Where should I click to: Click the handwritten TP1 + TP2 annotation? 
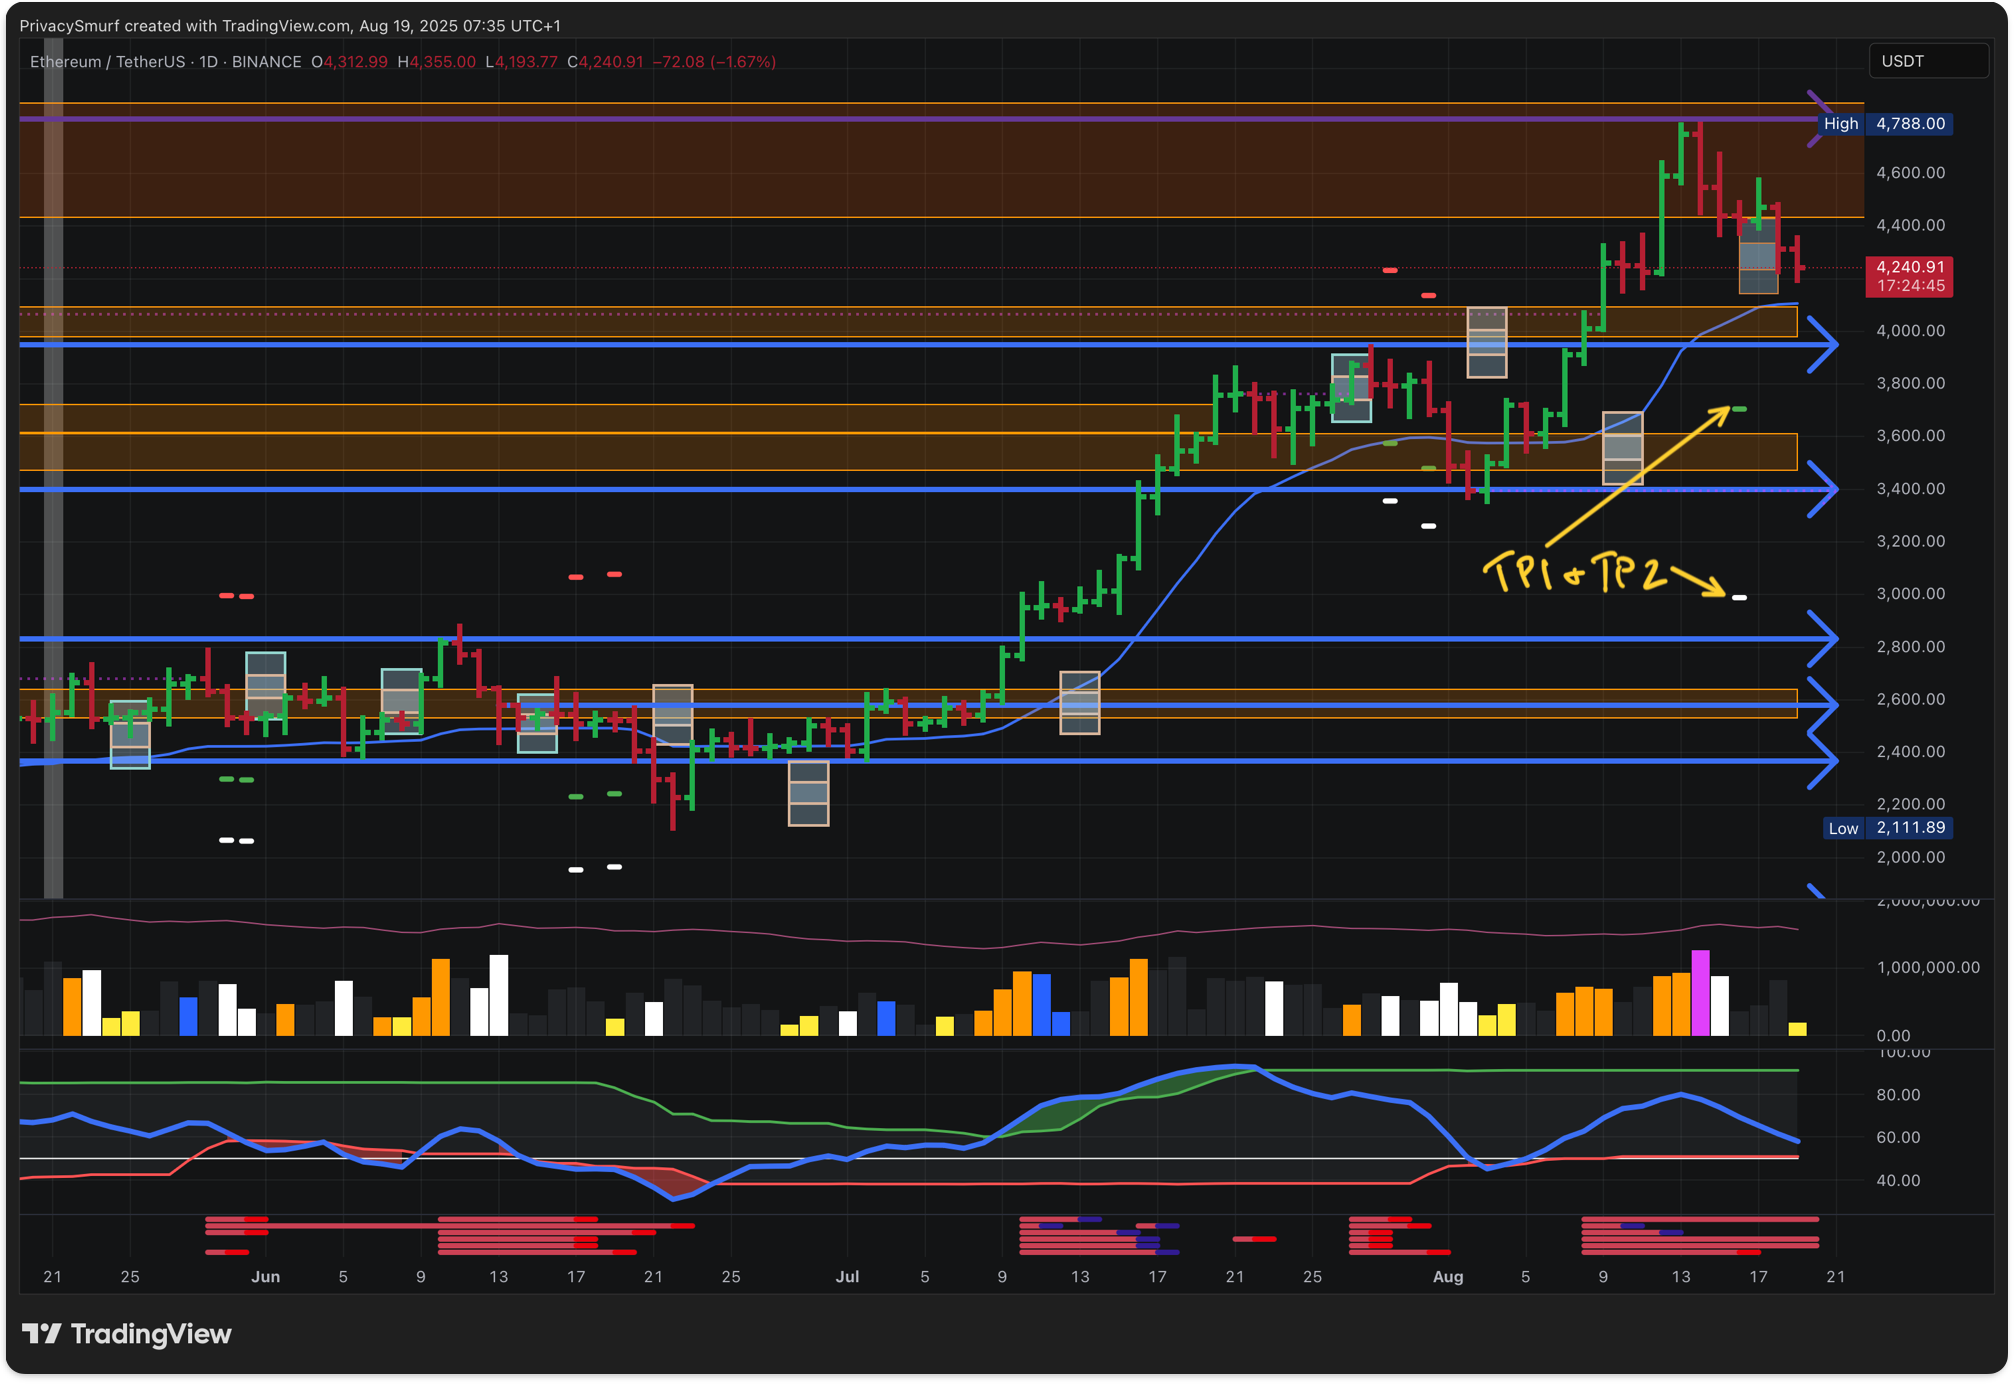[1575, 573]
